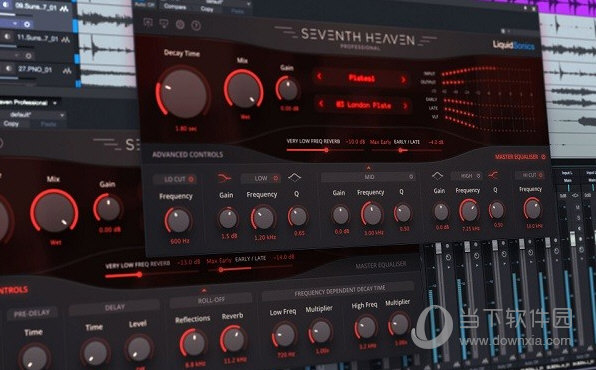The image size is (596, 370).
Task: Click Low Freq knob in back window
Action: point(284,335)
